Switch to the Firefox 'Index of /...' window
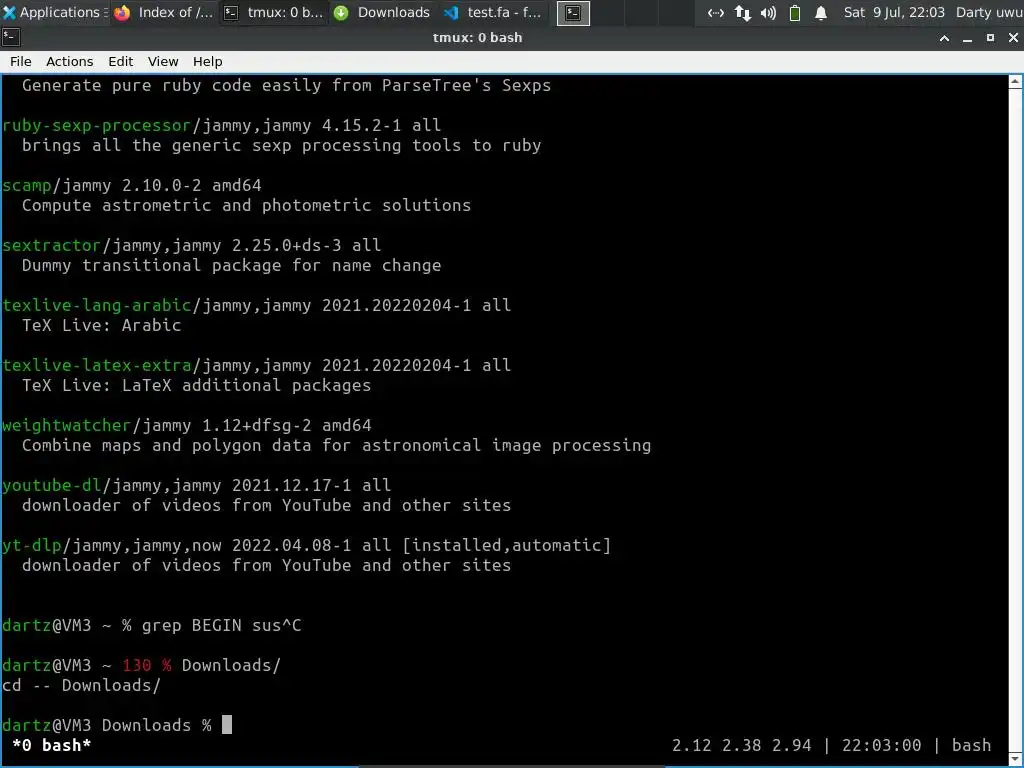The image size is (1024, 768). click(x=164, y=12)
